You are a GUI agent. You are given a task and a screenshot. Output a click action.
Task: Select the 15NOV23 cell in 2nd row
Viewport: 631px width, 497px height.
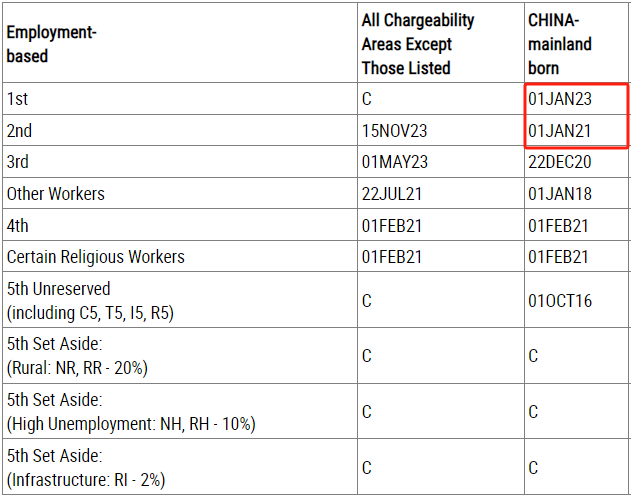pyautogui.click(x=394, y=131)
